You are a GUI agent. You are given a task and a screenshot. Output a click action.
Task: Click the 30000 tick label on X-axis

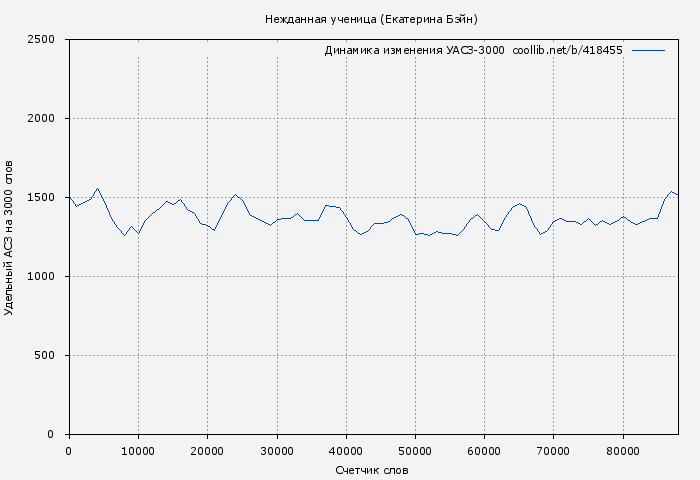point(276,451)
